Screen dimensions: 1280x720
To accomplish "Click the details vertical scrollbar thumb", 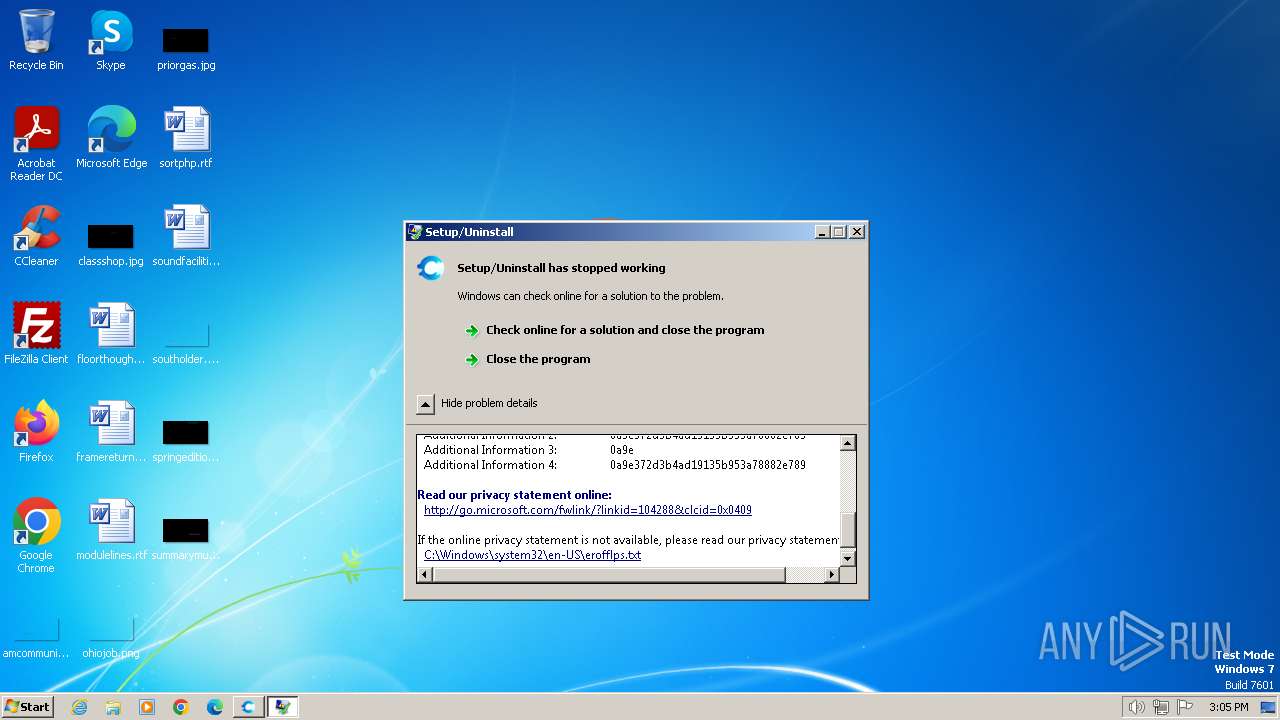I will pyautogui.click(x=848, y=531).
